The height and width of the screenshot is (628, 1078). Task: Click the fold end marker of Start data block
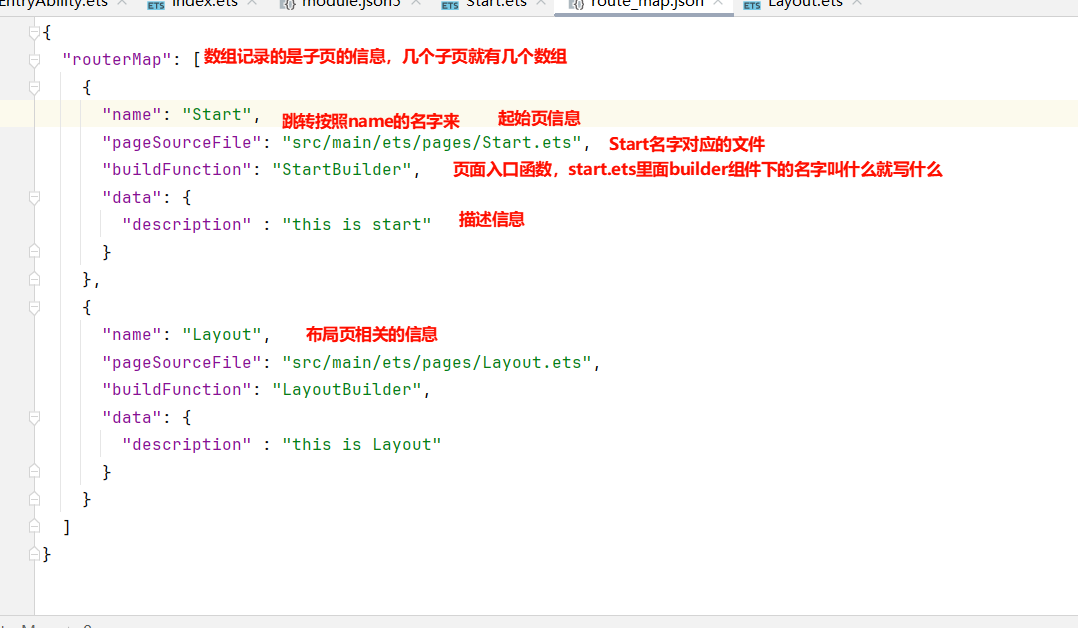[x=34, y=252]
